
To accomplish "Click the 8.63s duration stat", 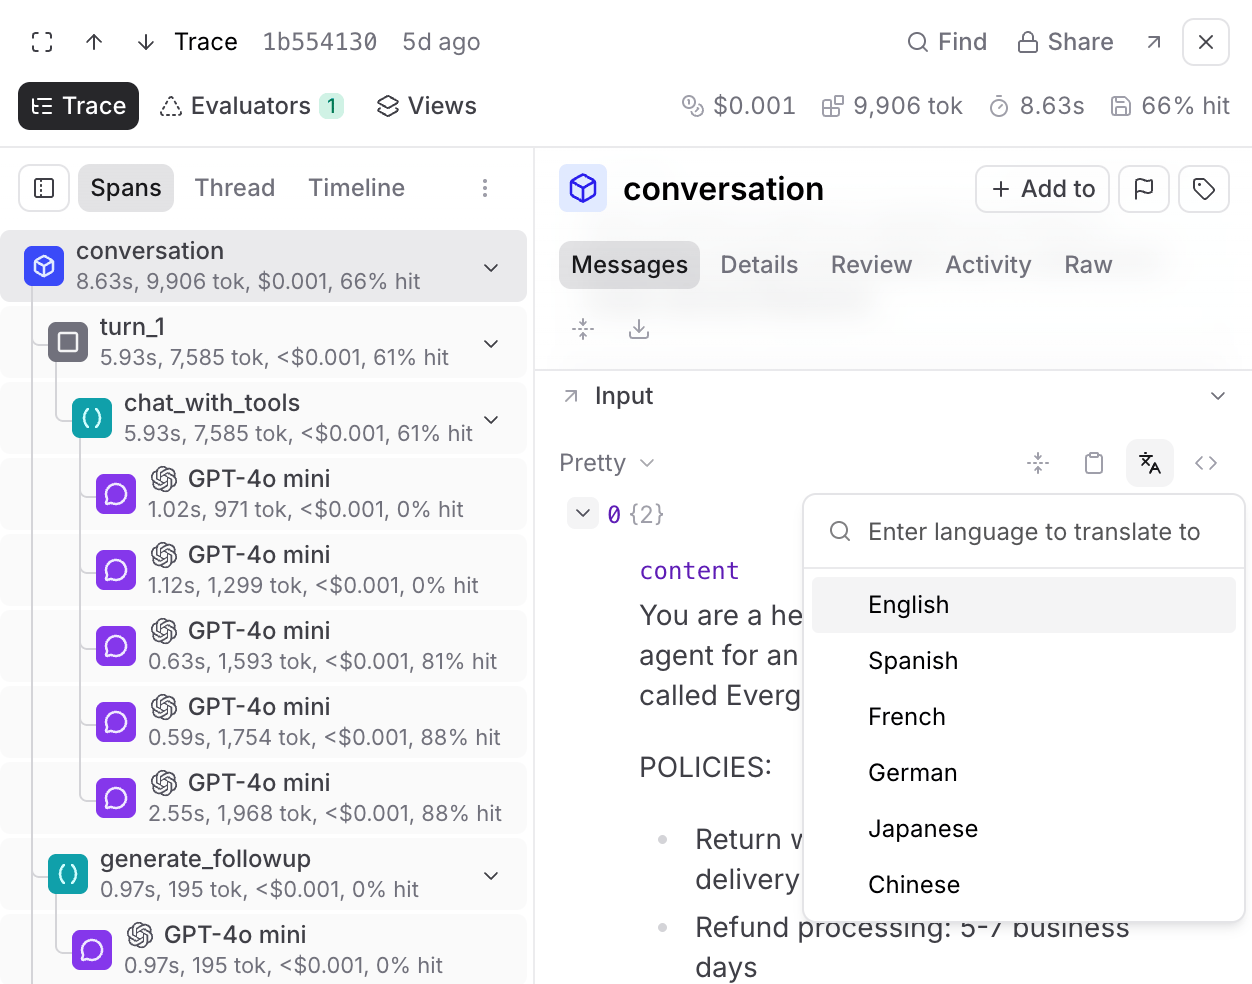I will pyautogui.click(x=1036, y=106).
